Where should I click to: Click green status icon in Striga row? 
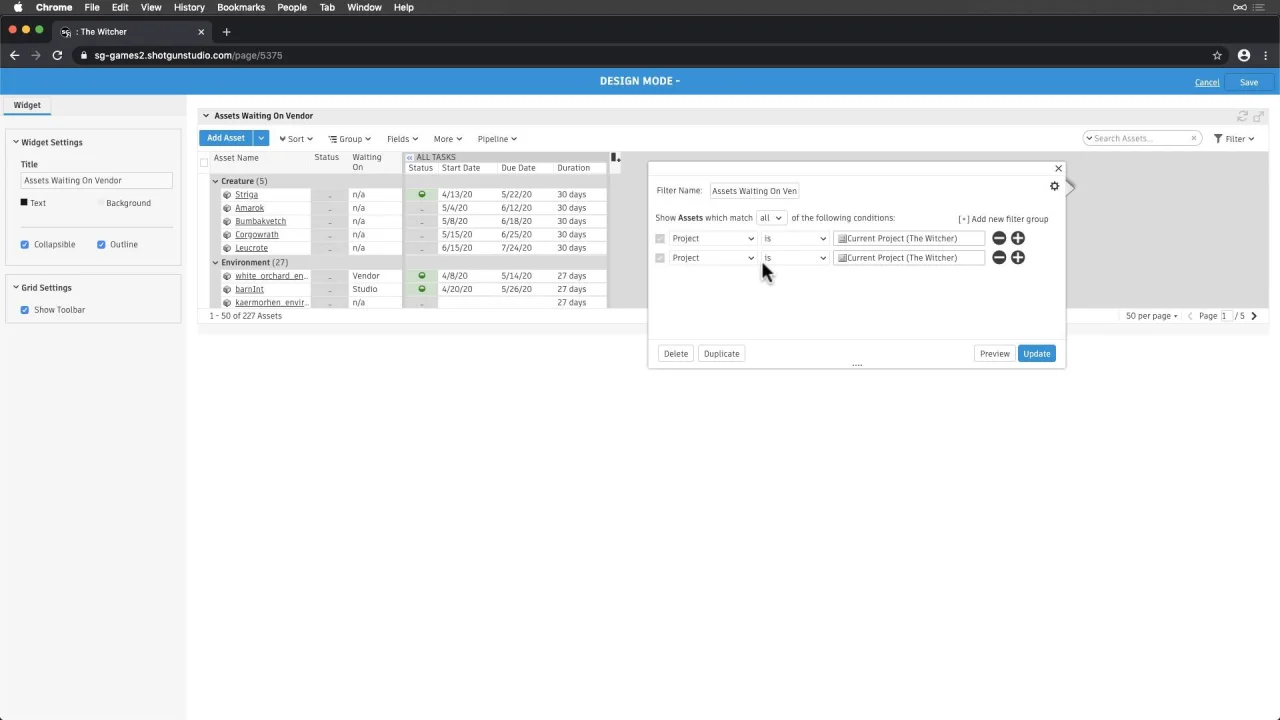click(422, 194)
